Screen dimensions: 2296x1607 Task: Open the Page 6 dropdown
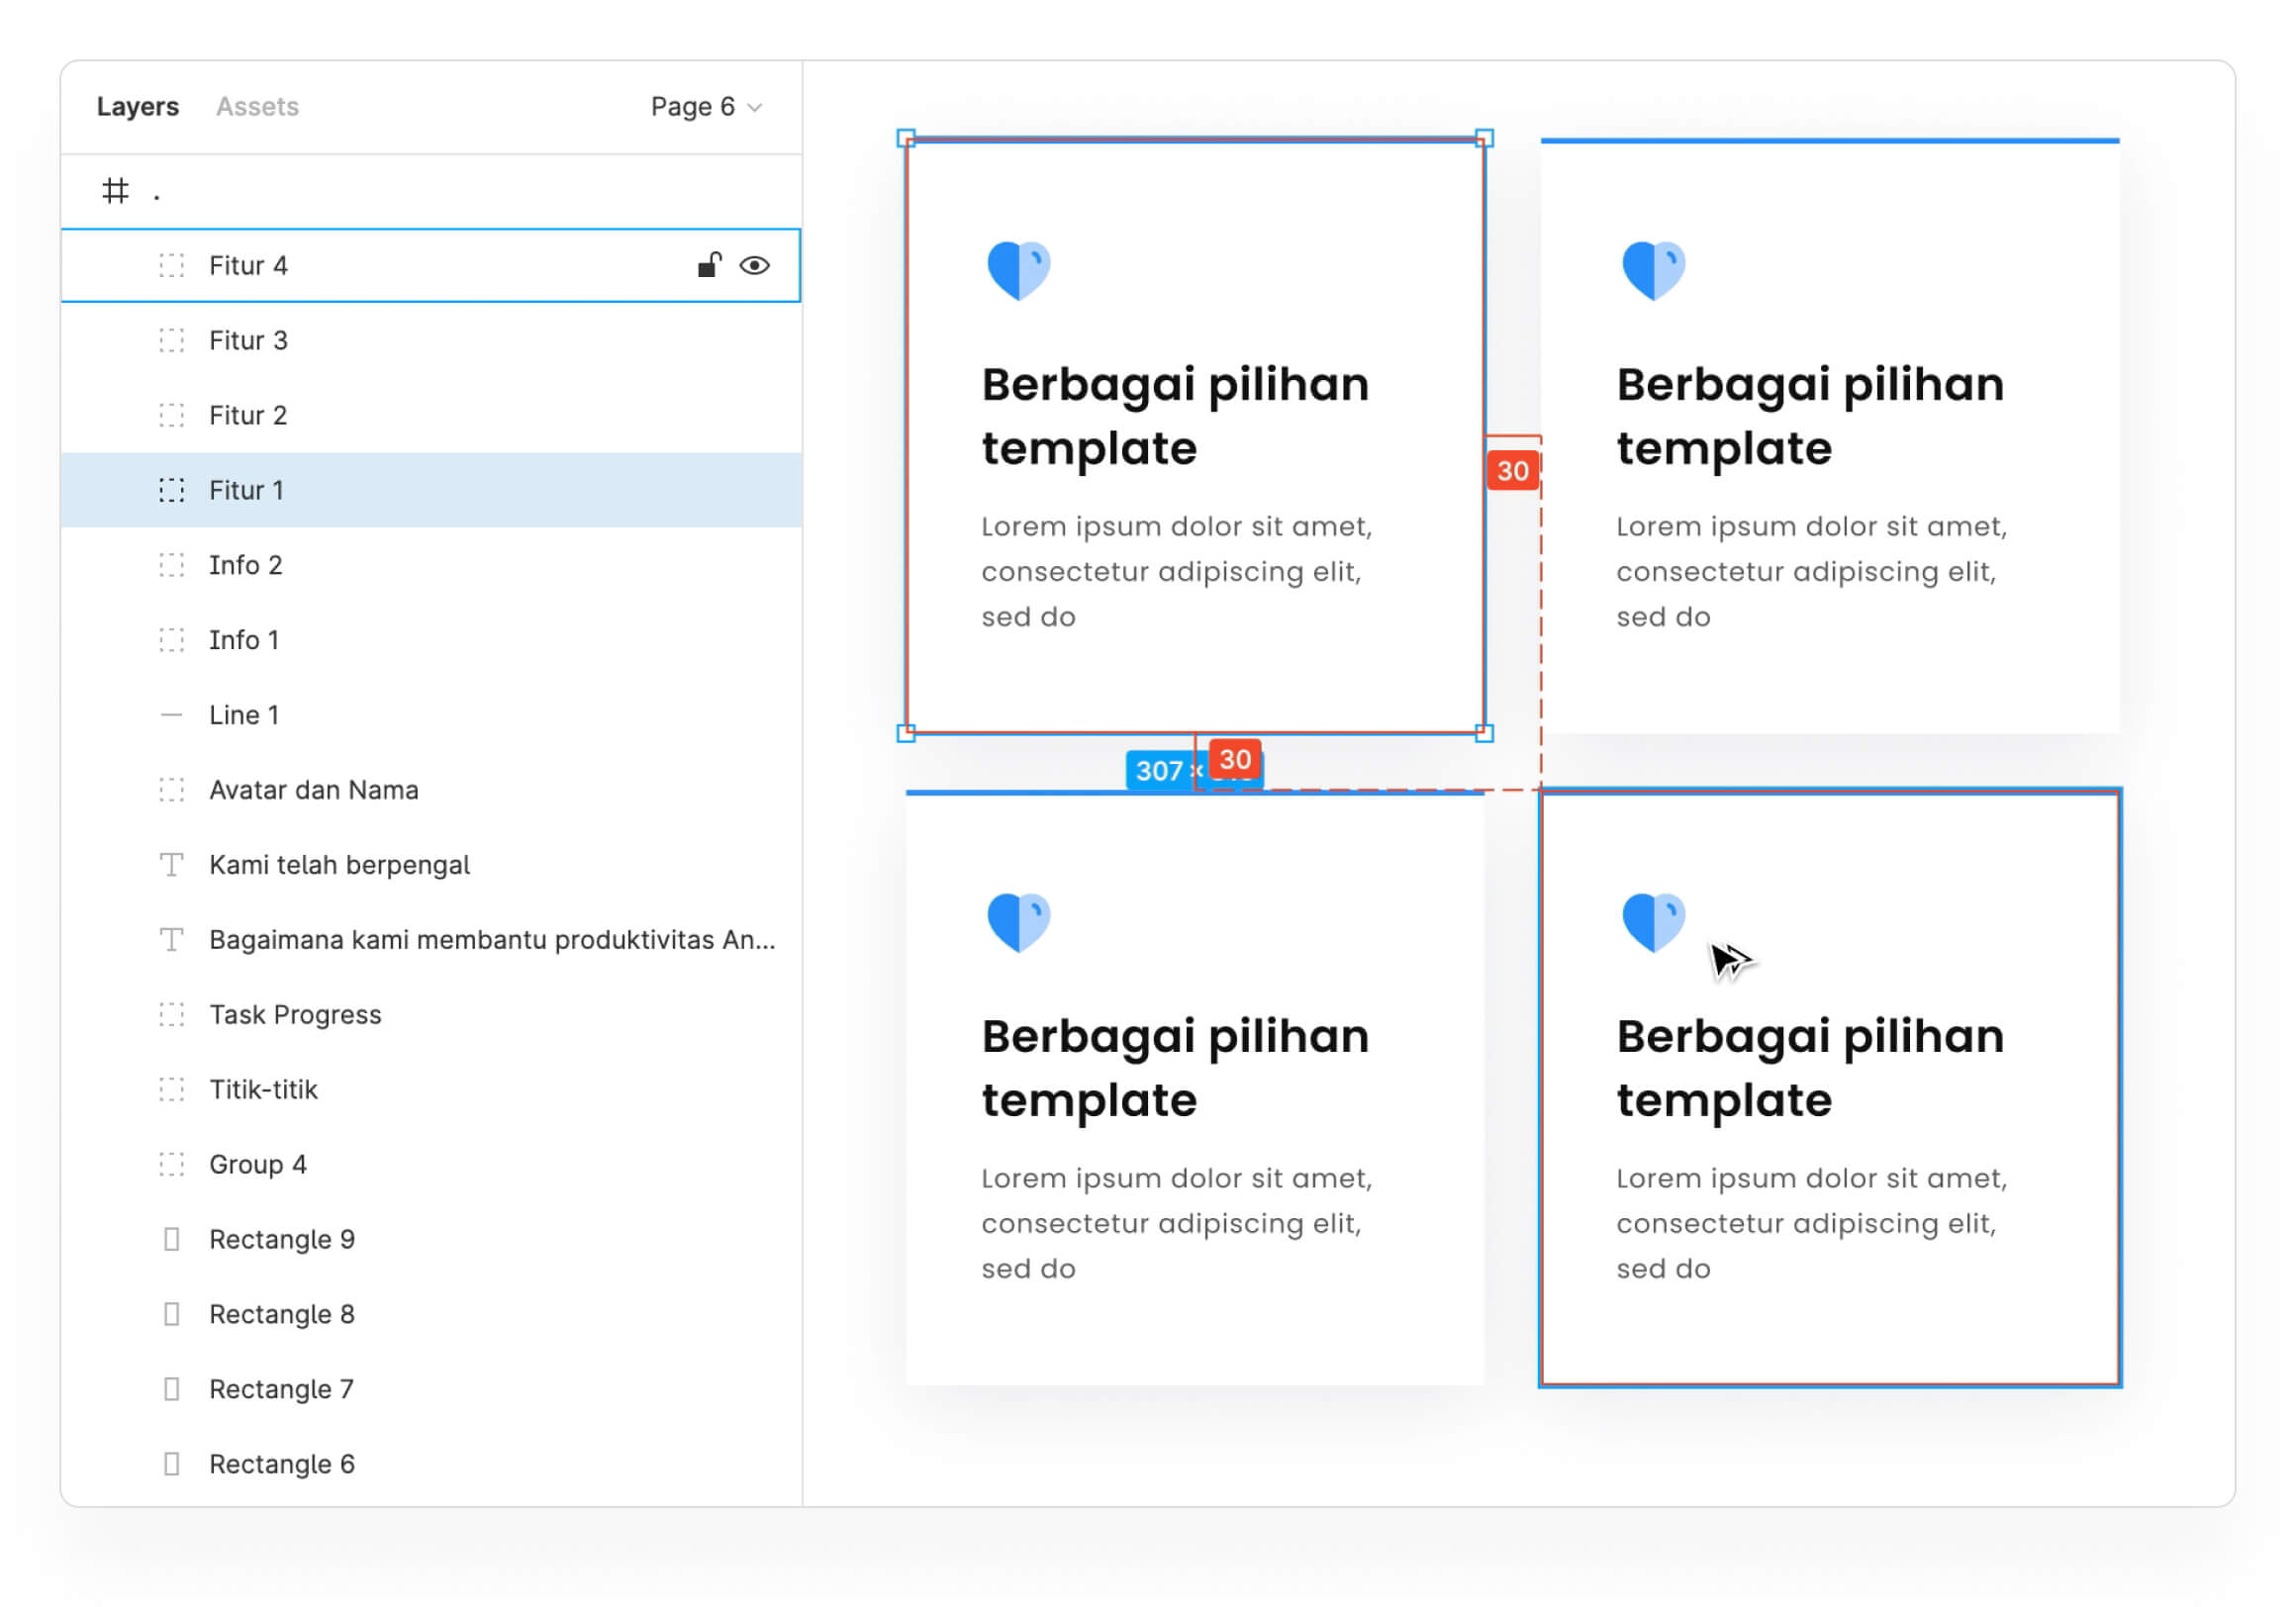[x=706, y=107]
